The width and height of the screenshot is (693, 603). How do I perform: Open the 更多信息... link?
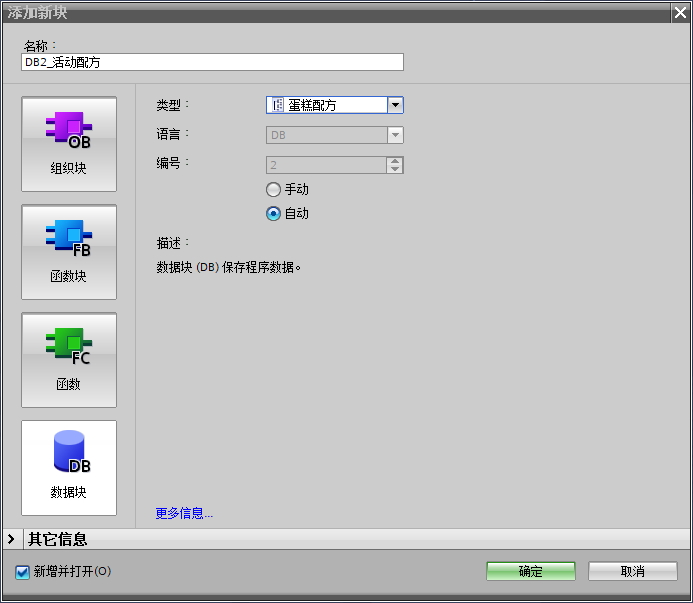coord(184,513)
